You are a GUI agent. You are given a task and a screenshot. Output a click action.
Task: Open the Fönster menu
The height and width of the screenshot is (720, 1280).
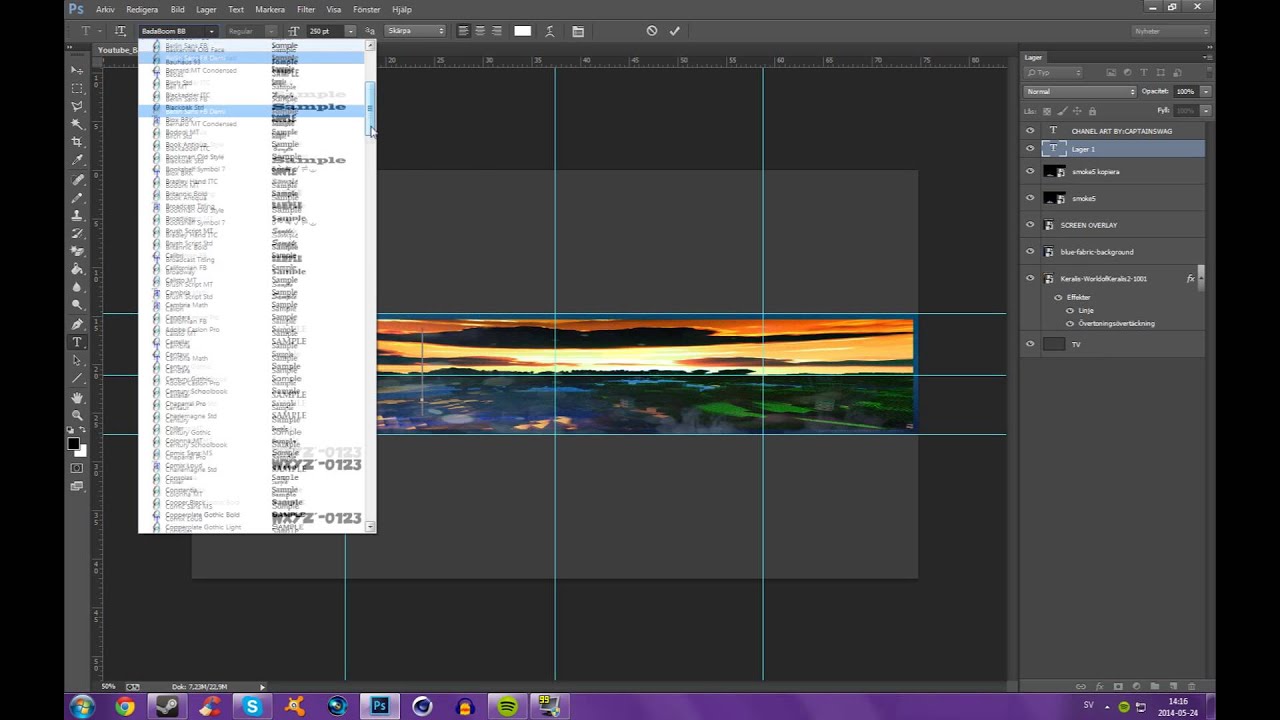point(367,9)
